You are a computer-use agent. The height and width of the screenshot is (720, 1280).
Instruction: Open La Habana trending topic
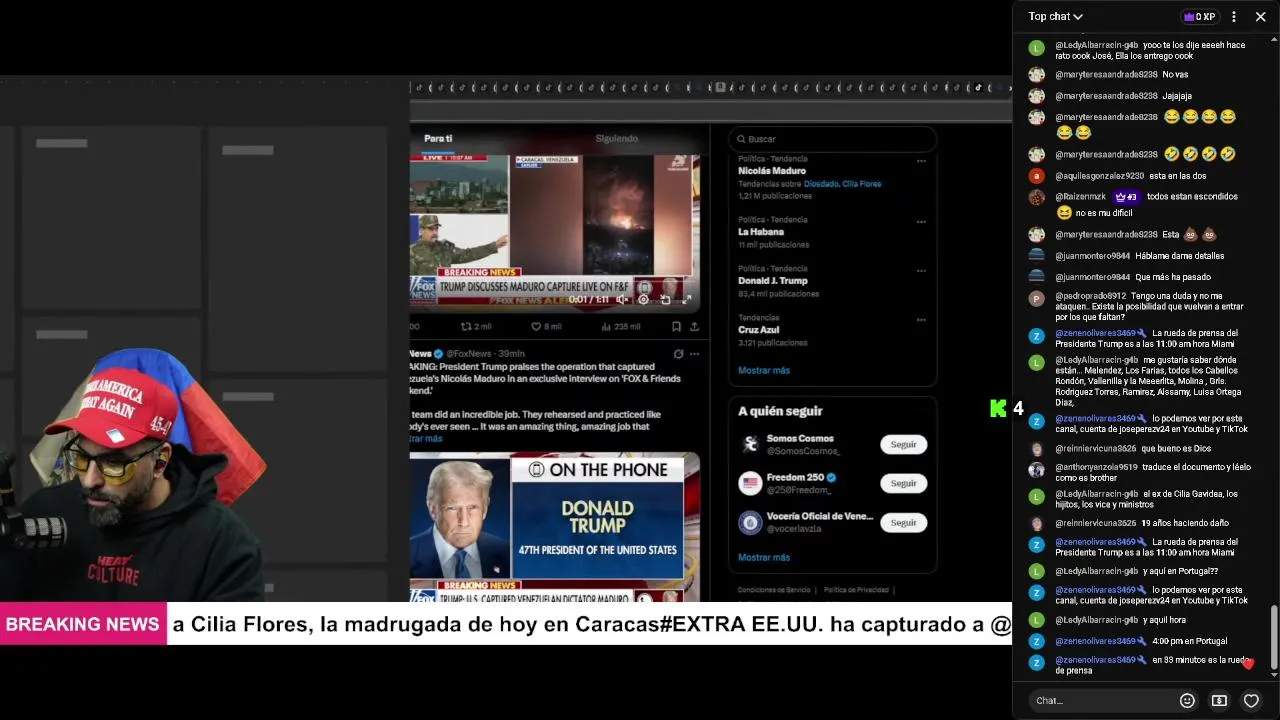(760, 232)
